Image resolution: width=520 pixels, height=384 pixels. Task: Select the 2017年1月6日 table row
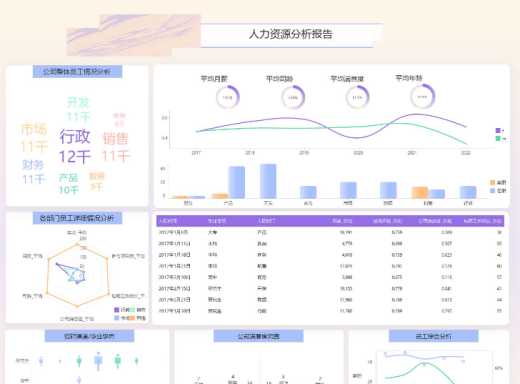pyautogui.click(x=330, y=232)
